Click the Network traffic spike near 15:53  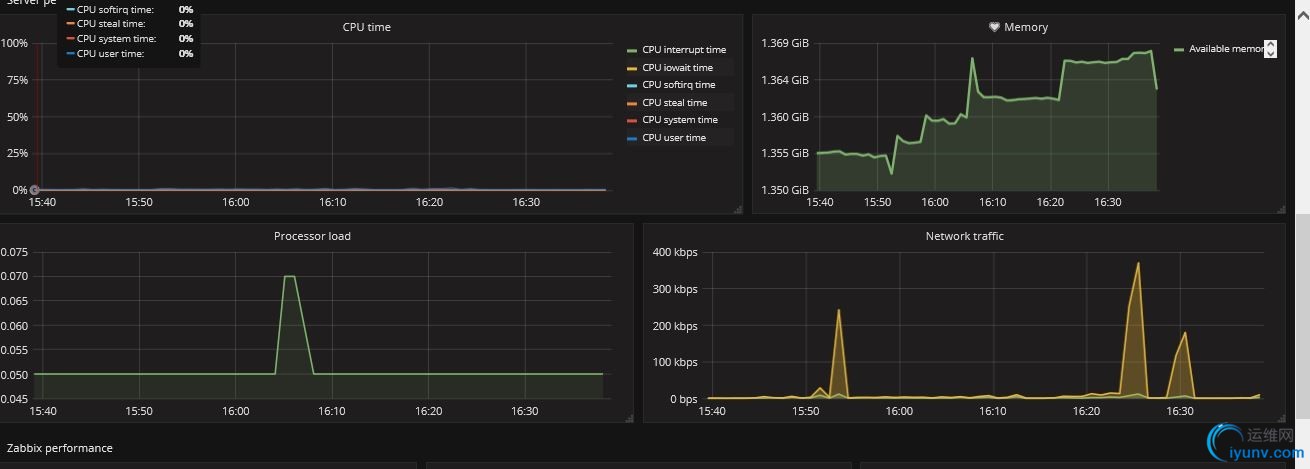tap(838, 310)
